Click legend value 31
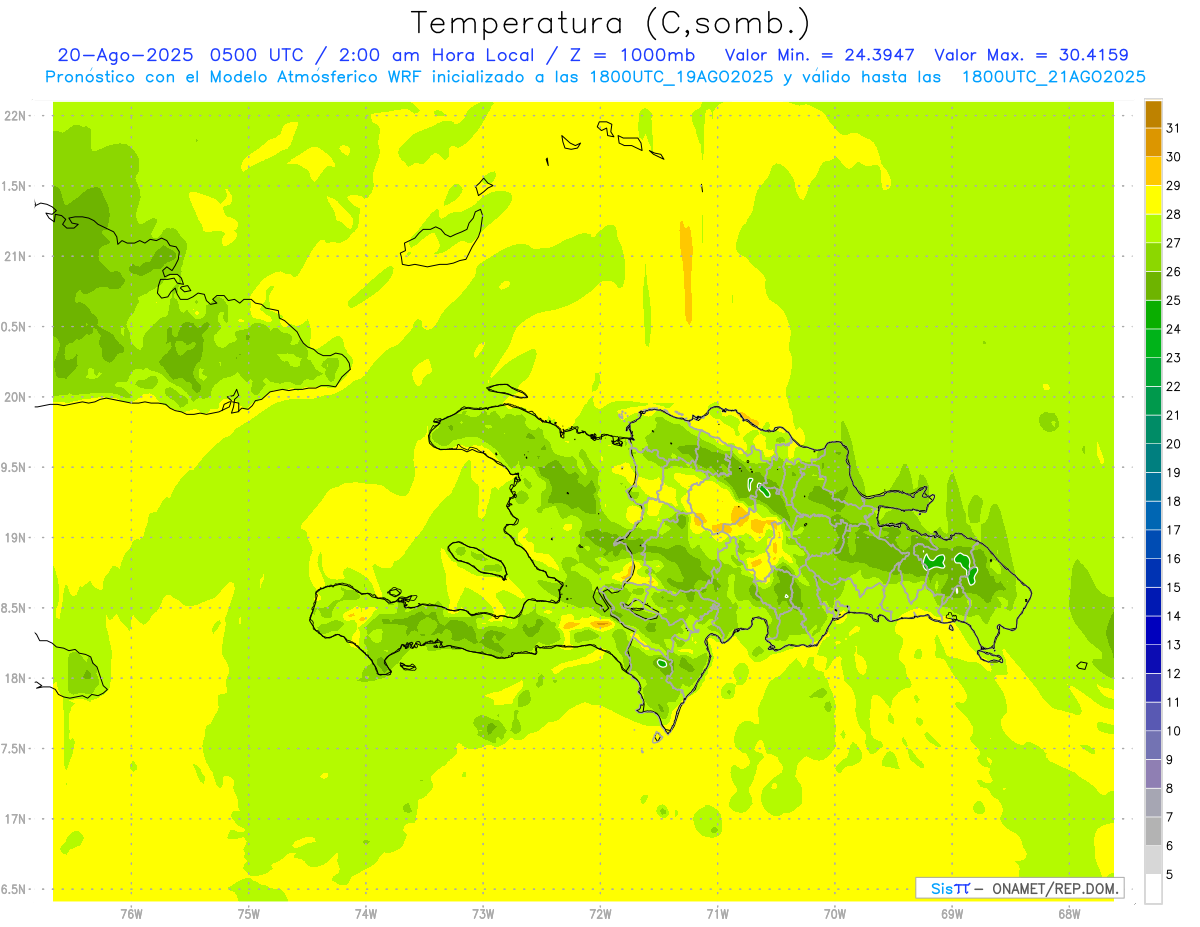 tap(1174, 128)
